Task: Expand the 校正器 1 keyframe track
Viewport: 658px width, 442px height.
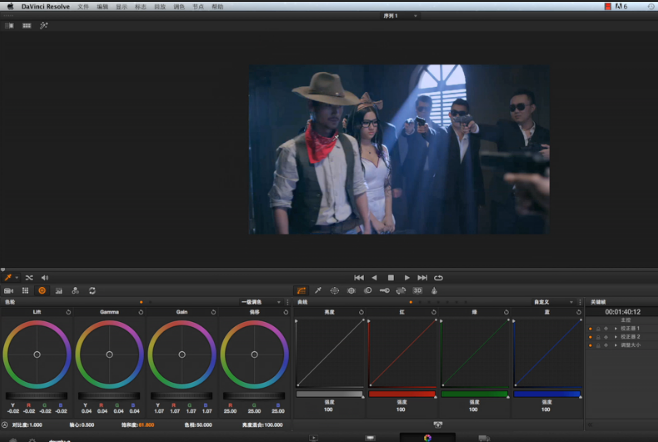Action: tap(616, 329)
